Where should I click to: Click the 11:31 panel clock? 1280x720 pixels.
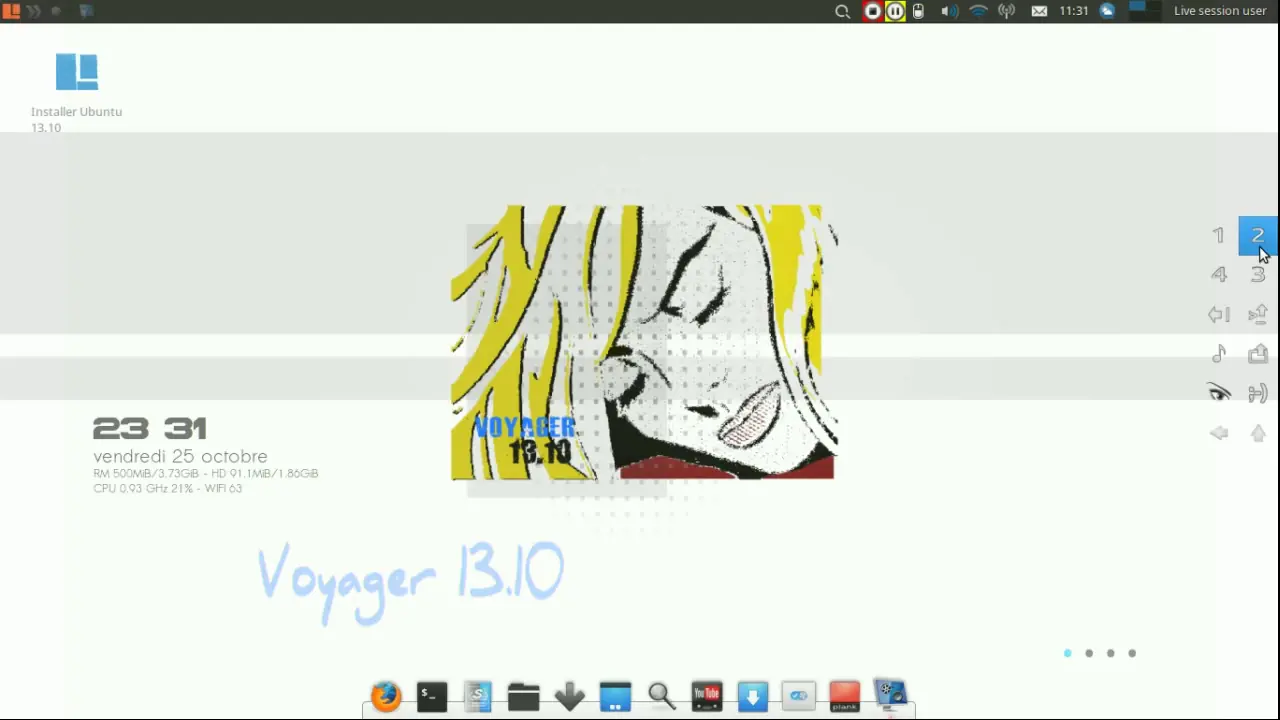pos(1074,11)
